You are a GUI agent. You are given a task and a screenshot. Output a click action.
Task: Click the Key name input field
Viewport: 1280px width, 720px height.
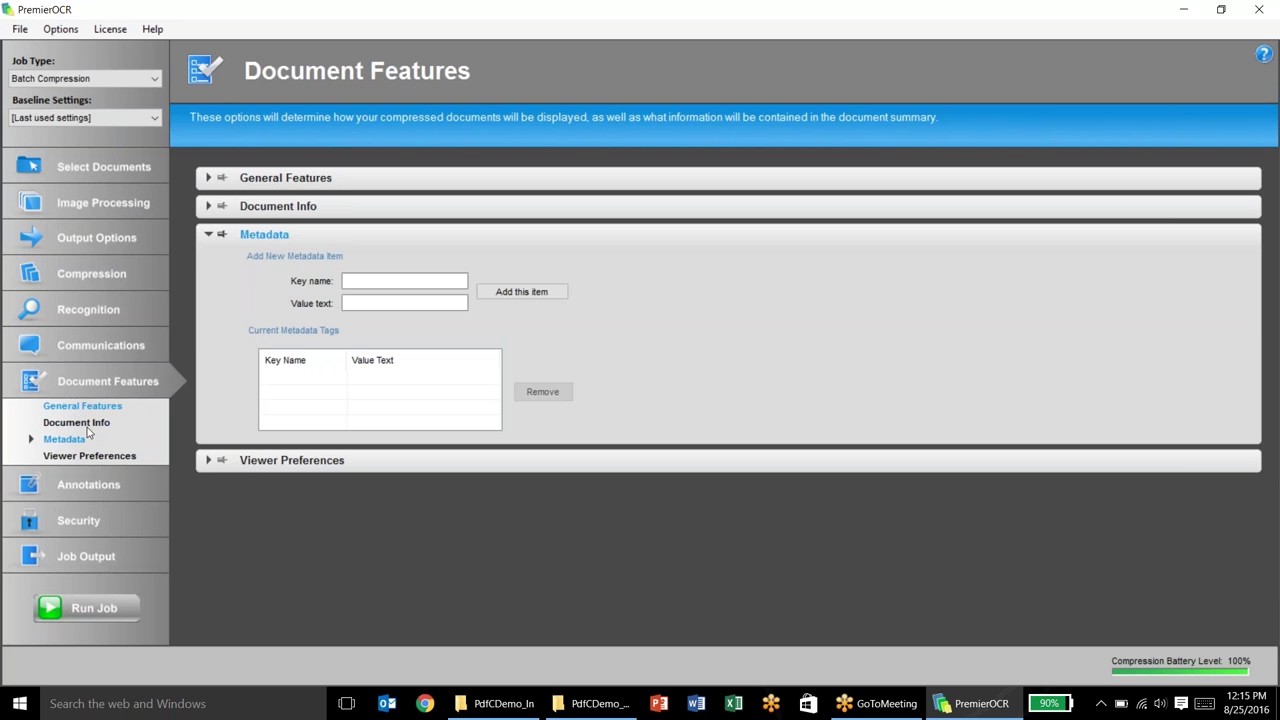click(404, 281)
